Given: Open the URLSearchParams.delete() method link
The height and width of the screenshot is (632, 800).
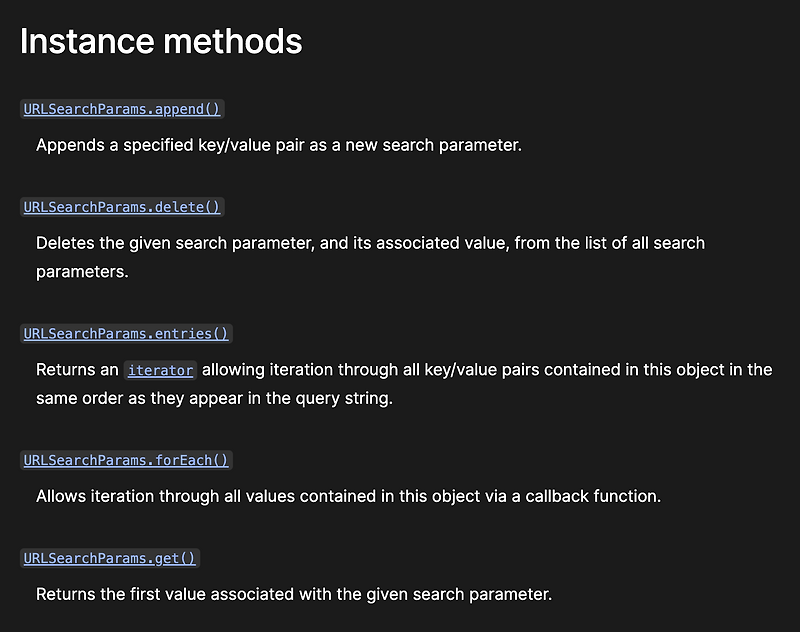Looking at the screenshot, I should coord(121,207).
